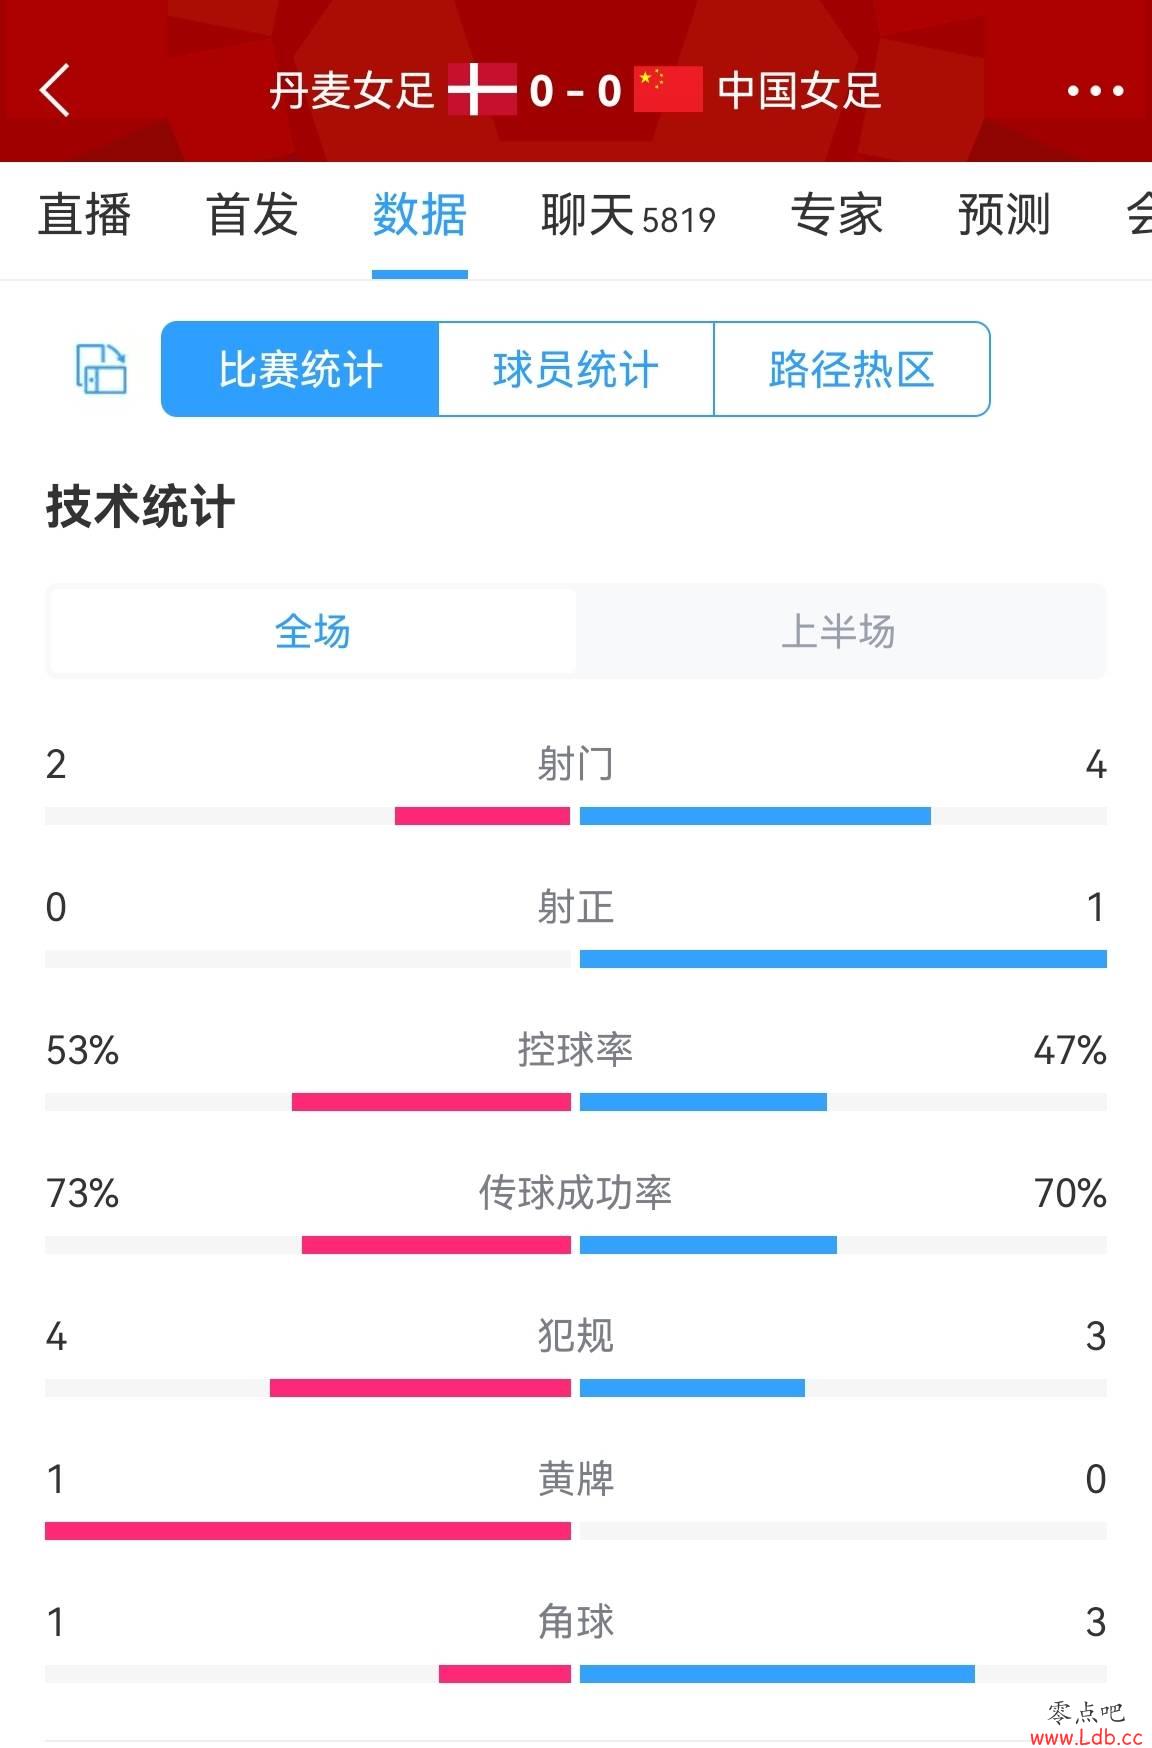Viewport: 1152px width, 1748px height.
Task: Switch to 直播 tab
Action: click(85, 215)
